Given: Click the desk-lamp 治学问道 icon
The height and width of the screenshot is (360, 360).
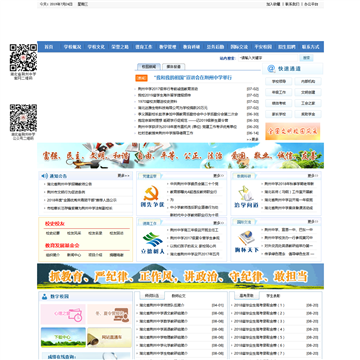Looking at the screenshot, I should (x=246, y=197).
